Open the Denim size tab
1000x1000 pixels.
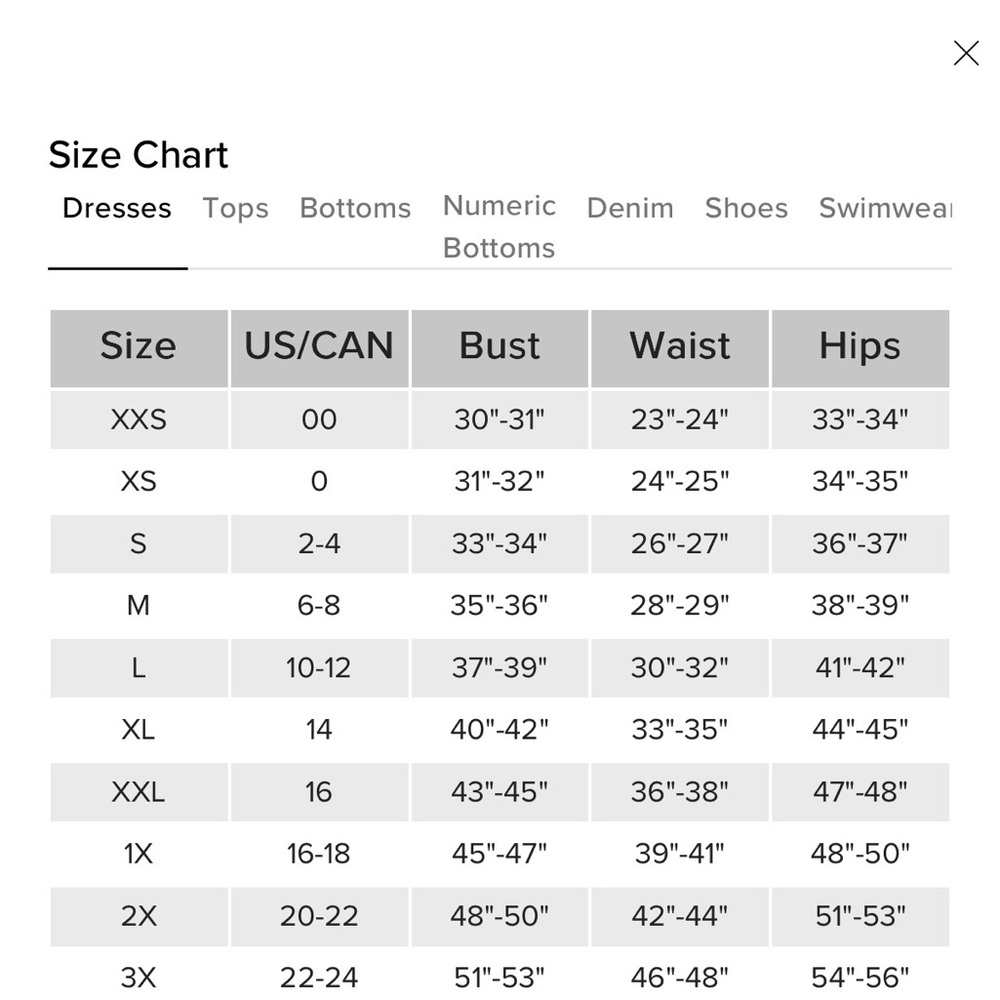pyautogui.click(x=630, y=208)
